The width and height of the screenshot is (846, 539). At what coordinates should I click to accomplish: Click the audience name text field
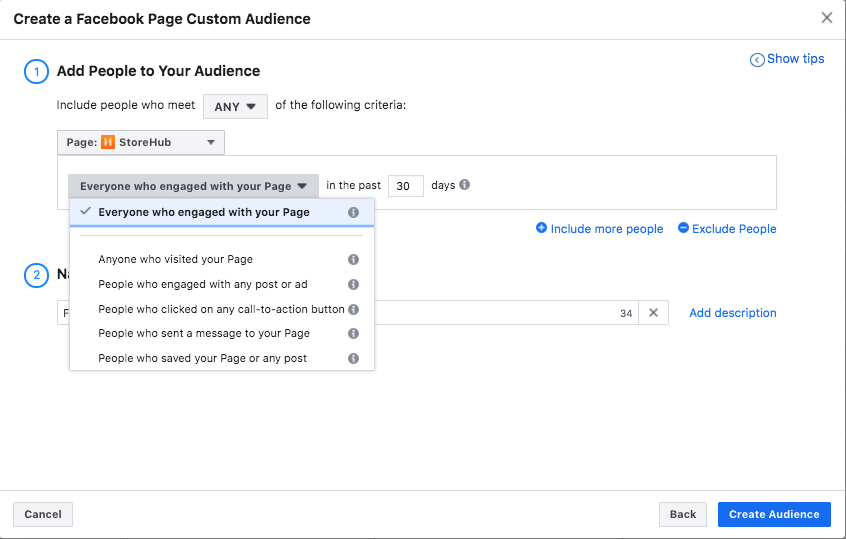point(347,312)
